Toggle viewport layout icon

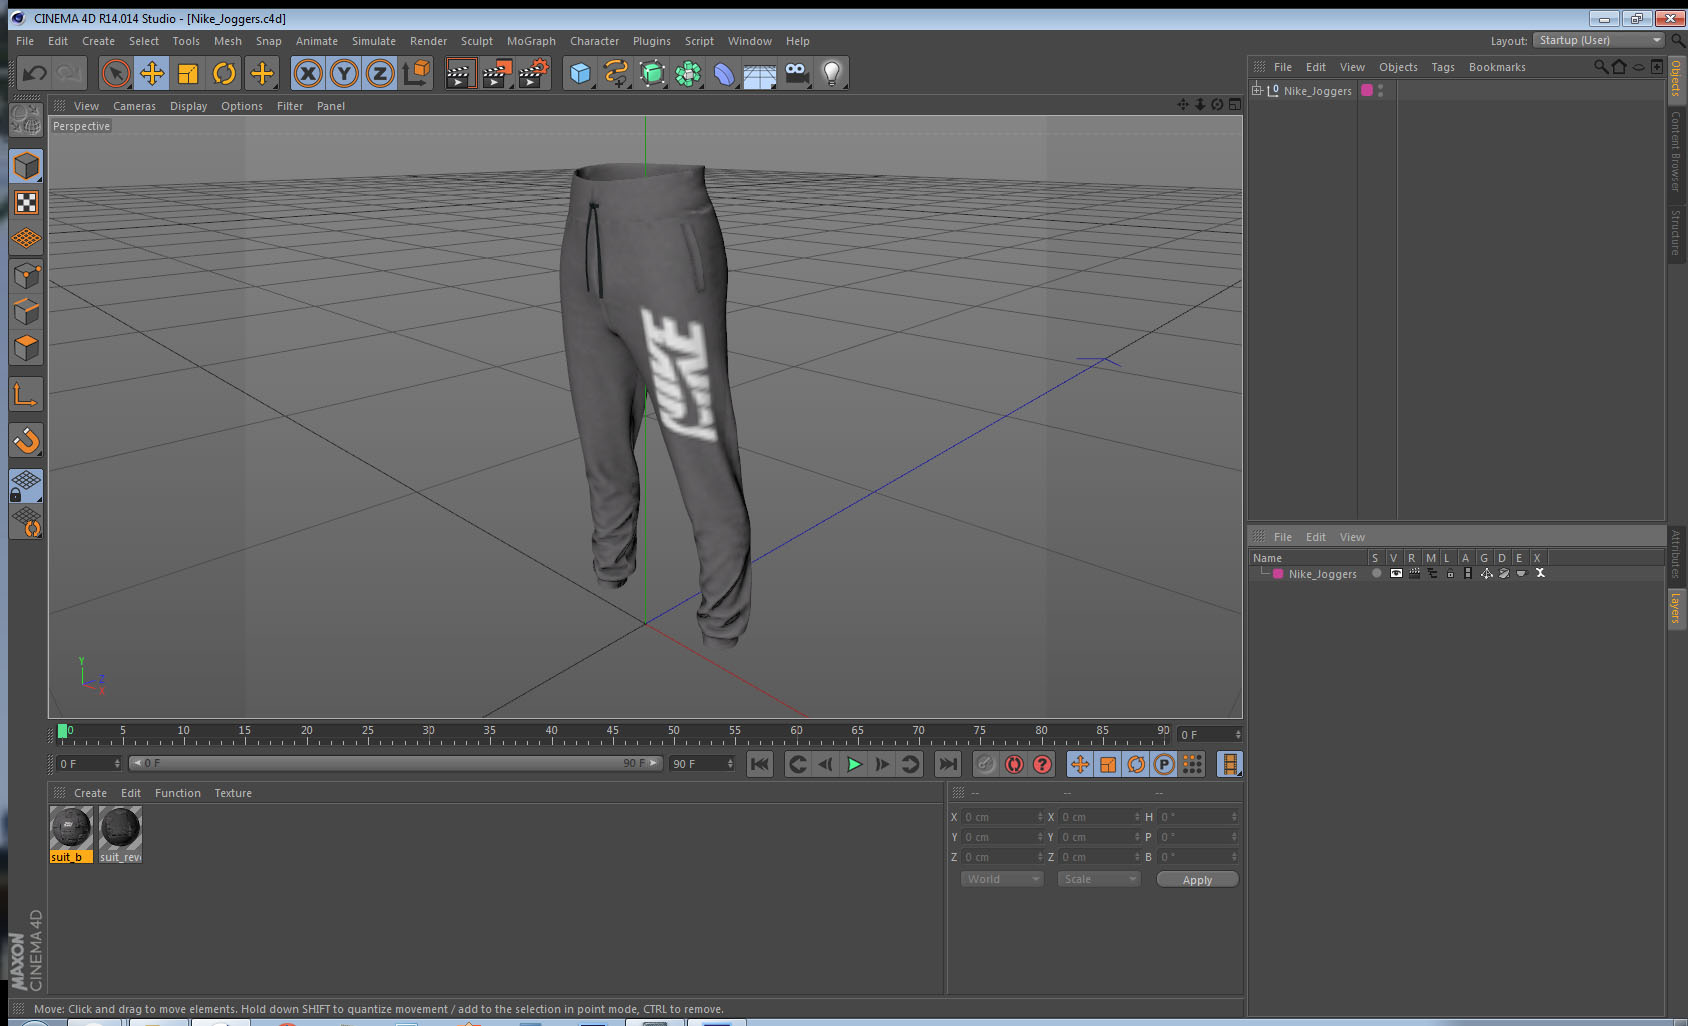[x=1235, y=105]
